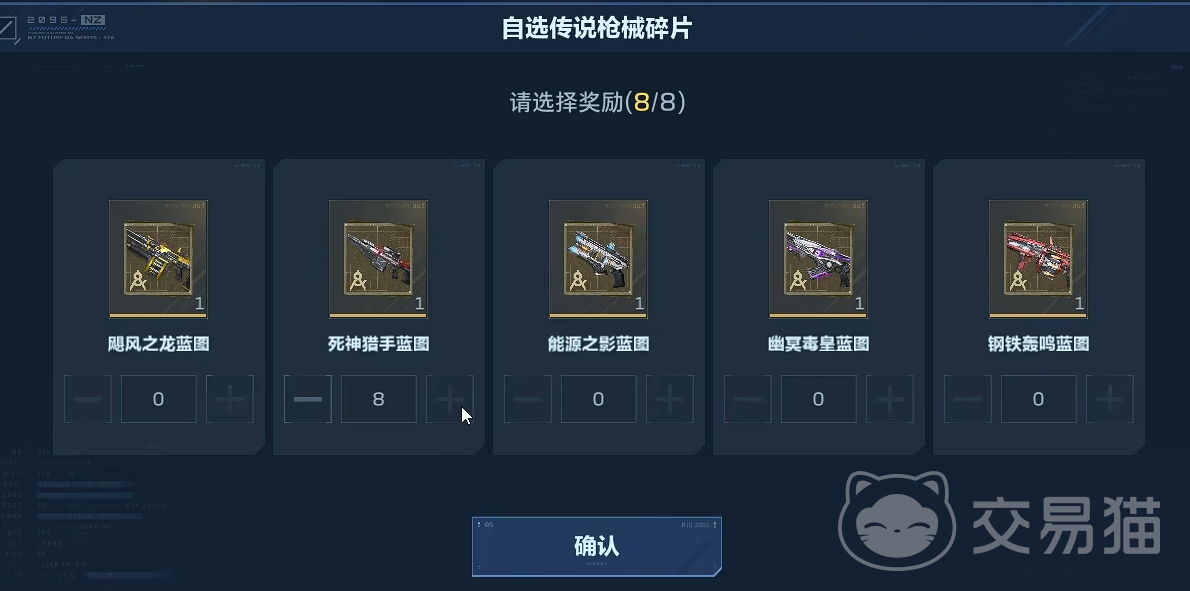Click the 幽冥毒皇蓝图 name label
The image size is (1190, 591).
pos(818,344)
